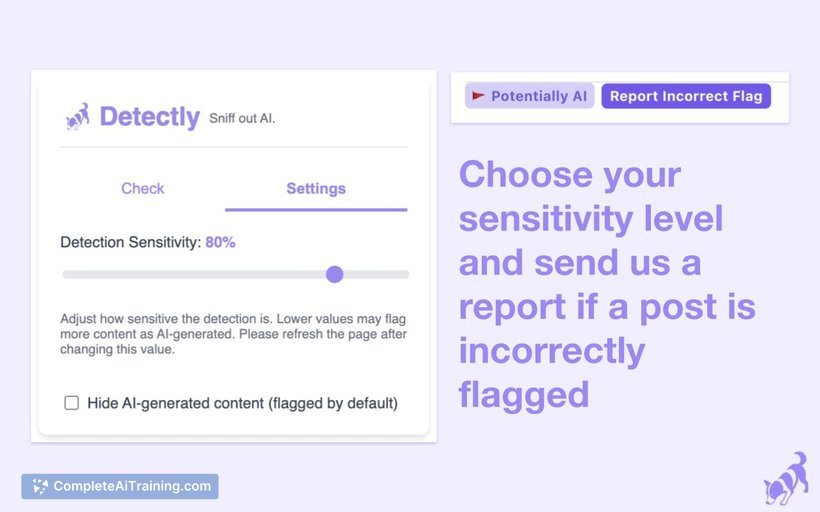
Task: Click the 'Hide AI-generated content' label text
Action: 242,403
